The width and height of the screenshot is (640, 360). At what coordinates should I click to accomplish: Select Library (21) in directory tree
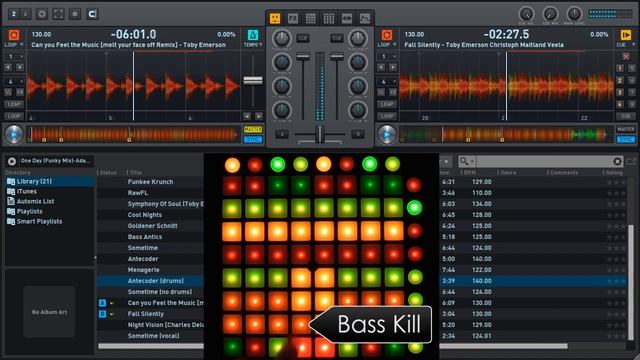tap(49, 181)
